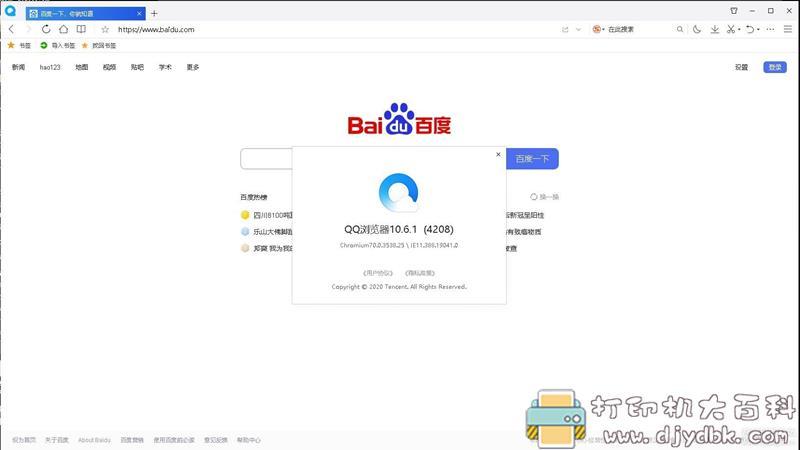
Task: Click the QQ Browser logo in dialog
Action: point(399,193)
